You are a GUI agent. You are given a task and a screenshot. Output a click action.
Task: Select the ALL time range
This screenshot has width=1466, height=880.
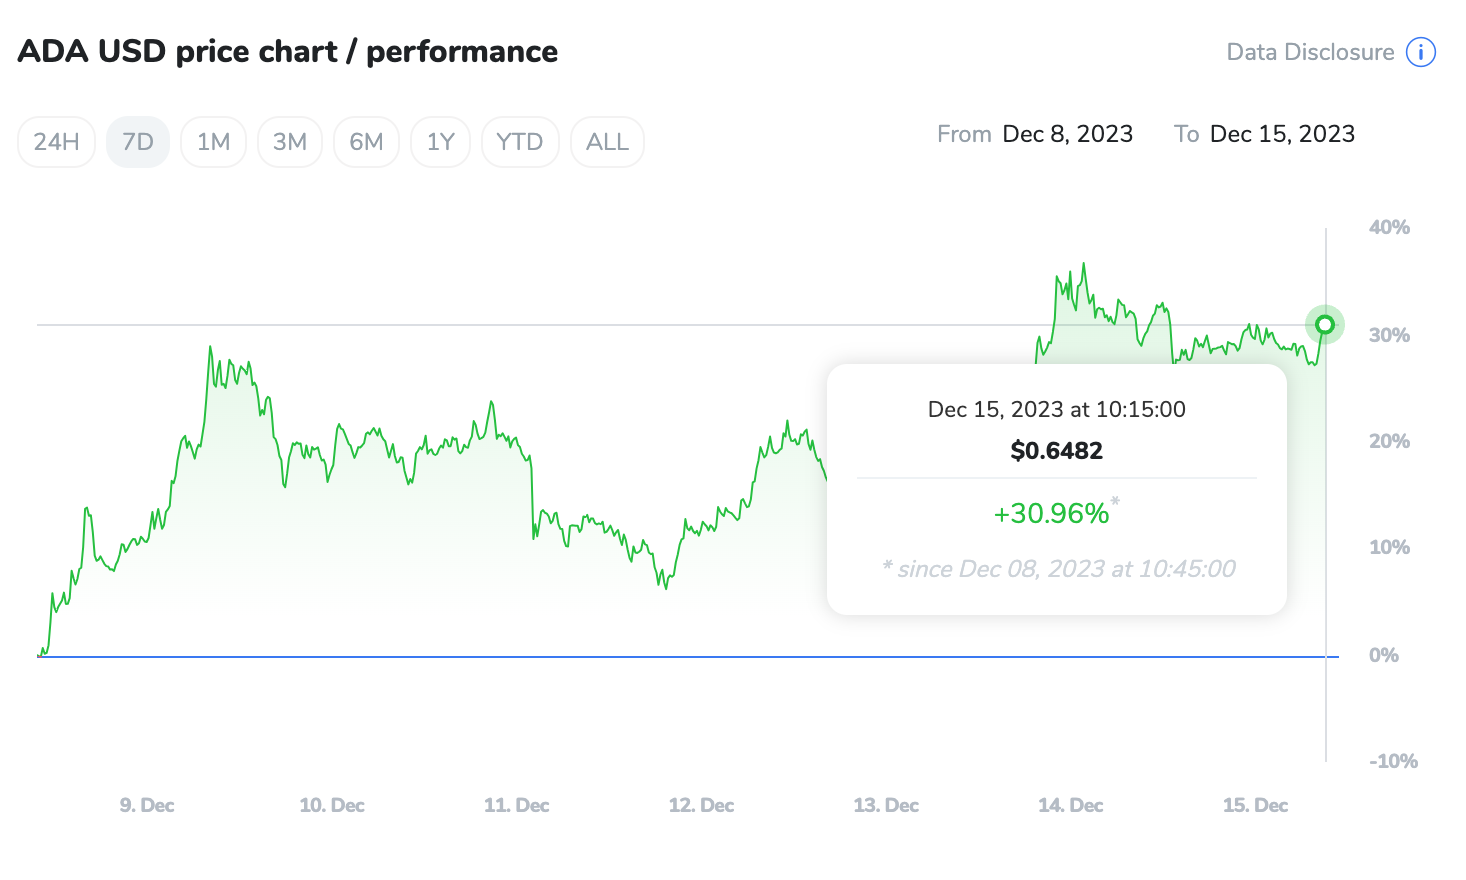607,141
